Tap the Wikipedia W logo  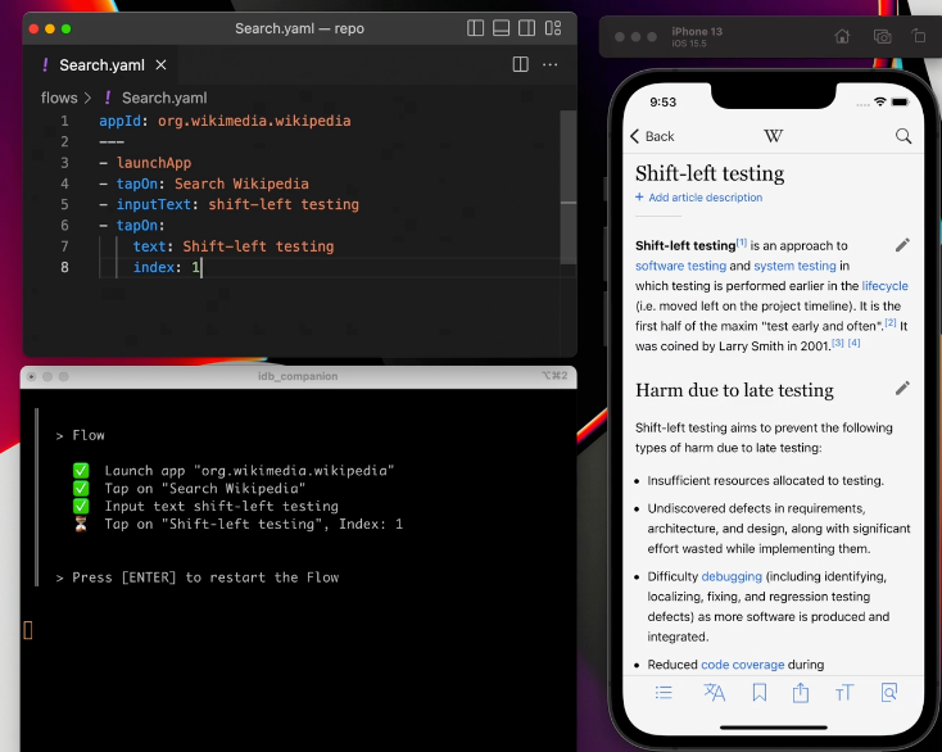click(x=773, y=136)
